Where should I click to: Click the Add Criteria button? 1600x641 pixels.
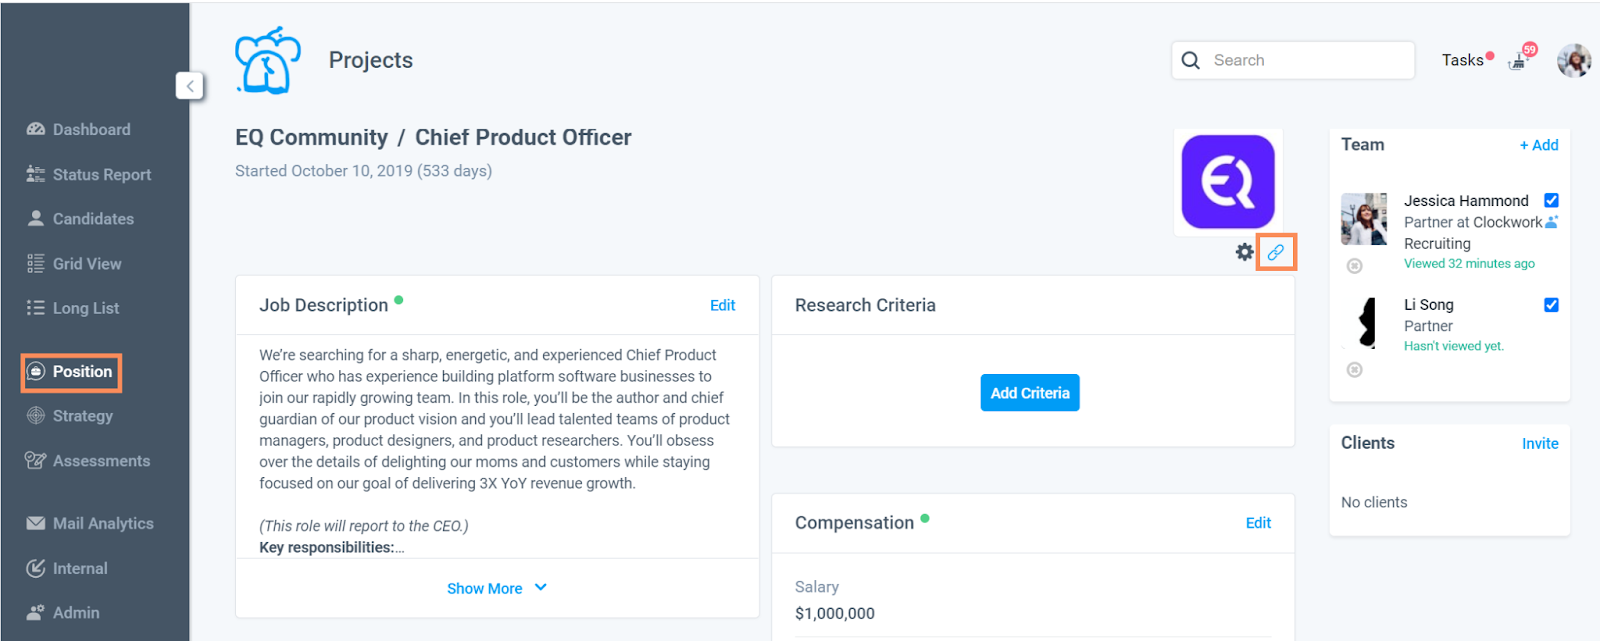[x=1029, y=393]
